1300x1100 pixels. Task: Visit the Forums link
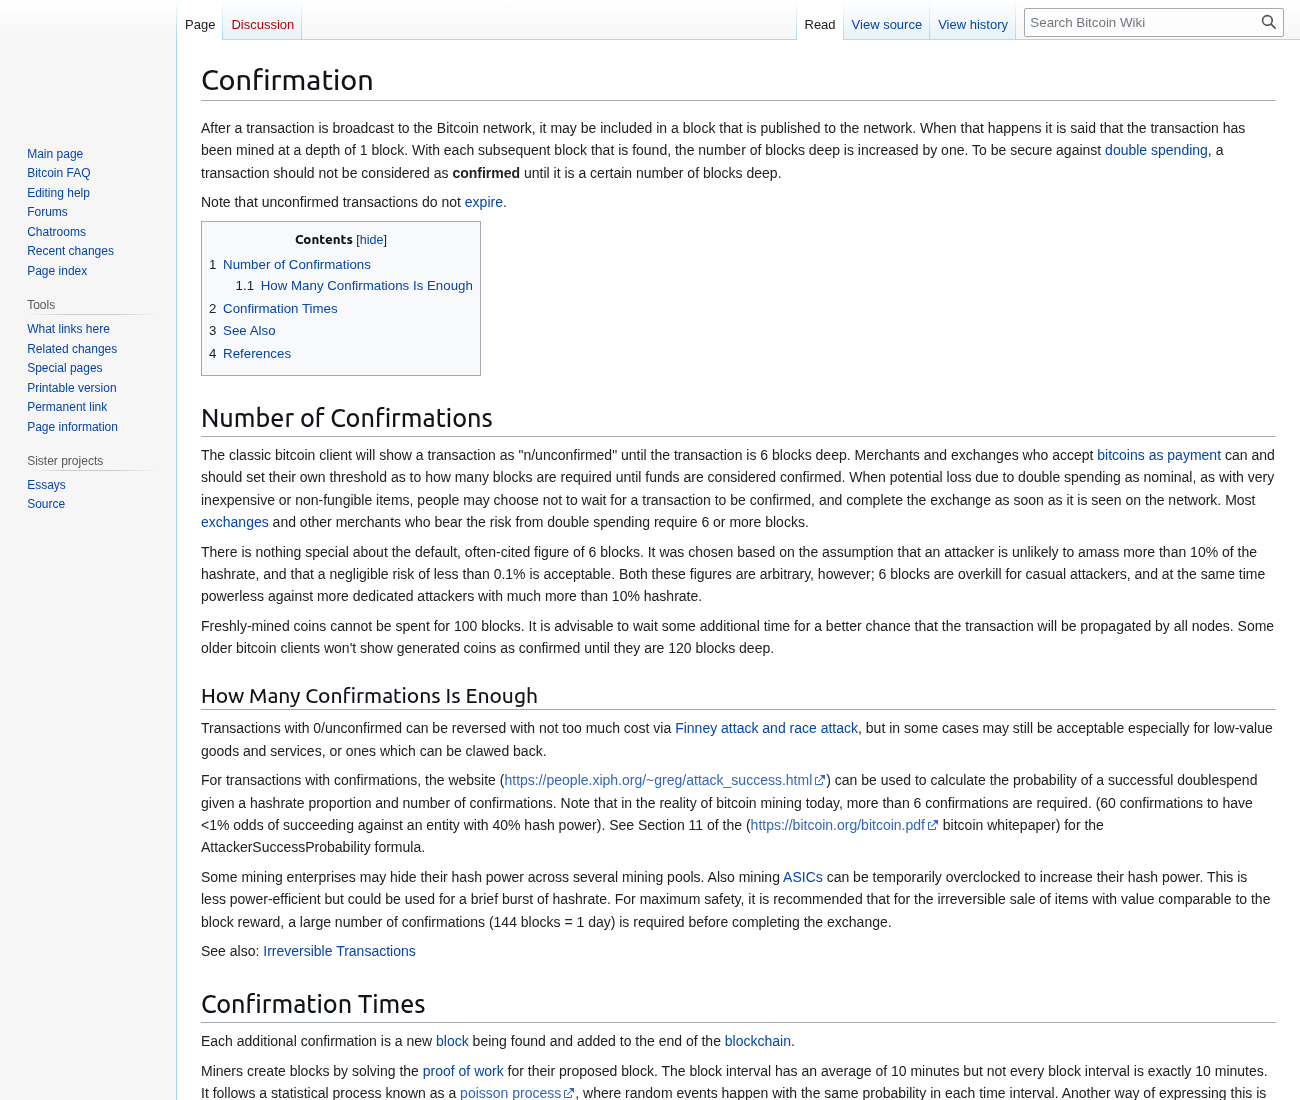coord(47,212)
